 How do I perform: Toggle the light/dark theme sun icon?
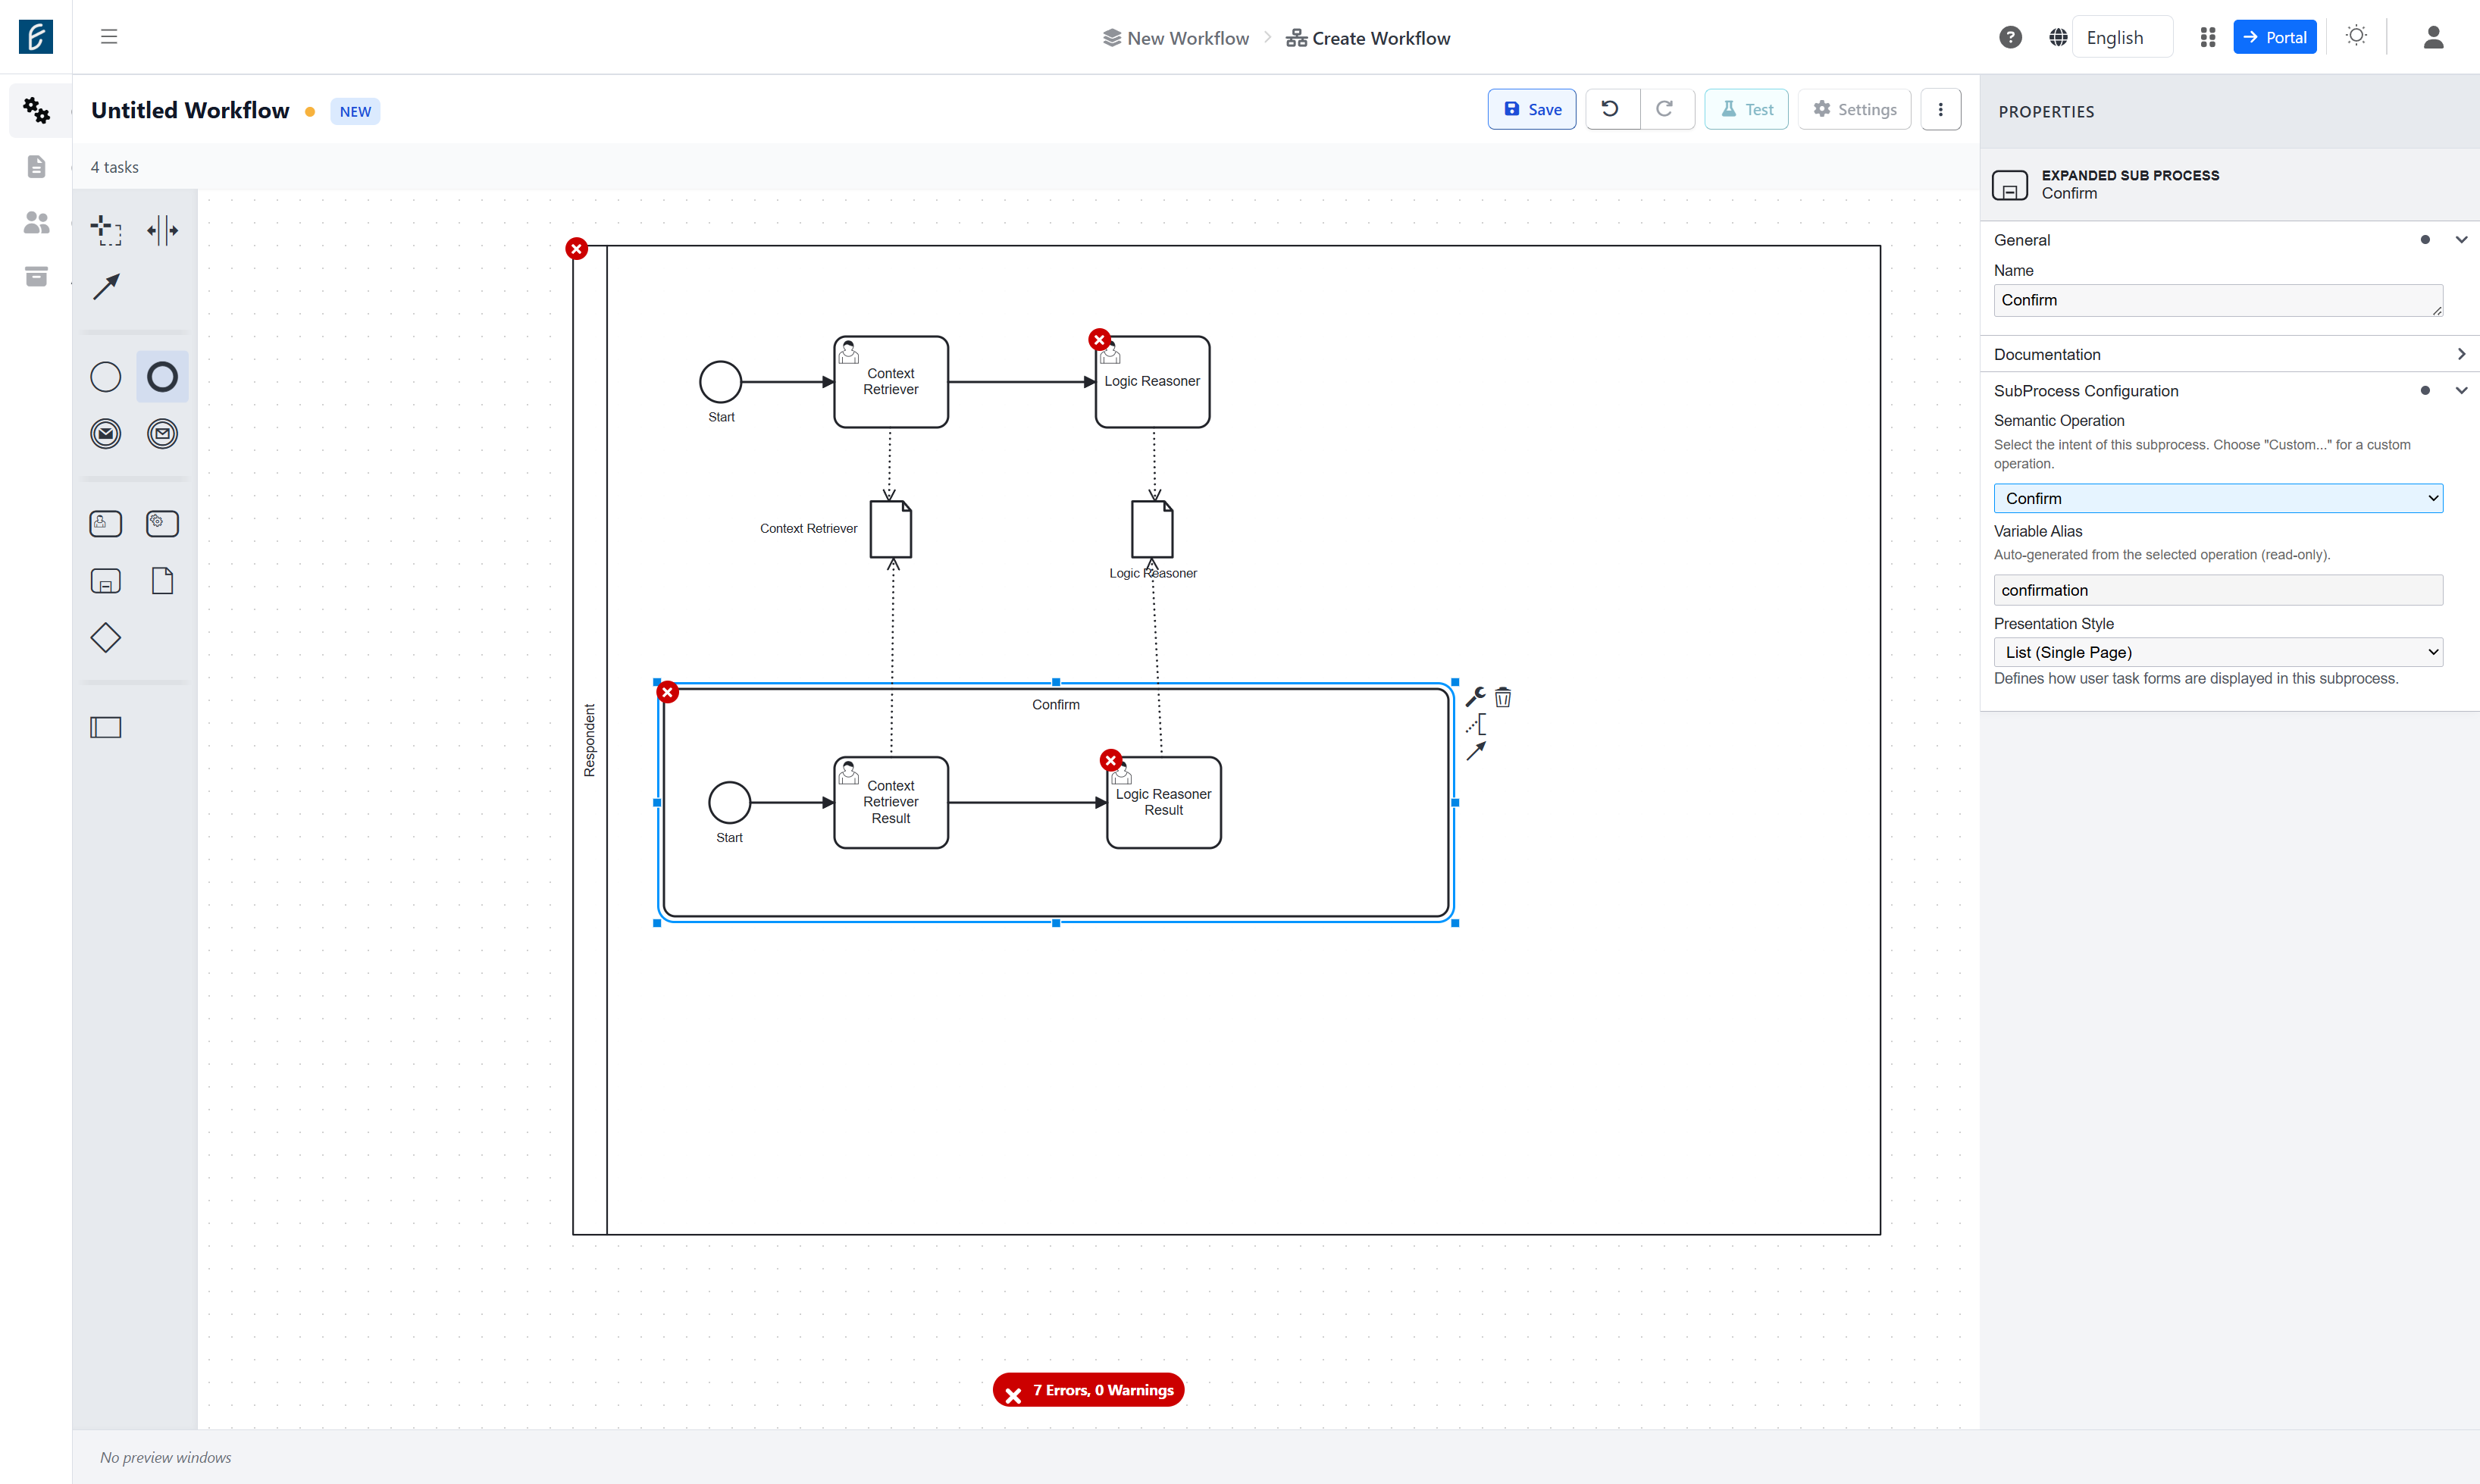point(2356,36)
